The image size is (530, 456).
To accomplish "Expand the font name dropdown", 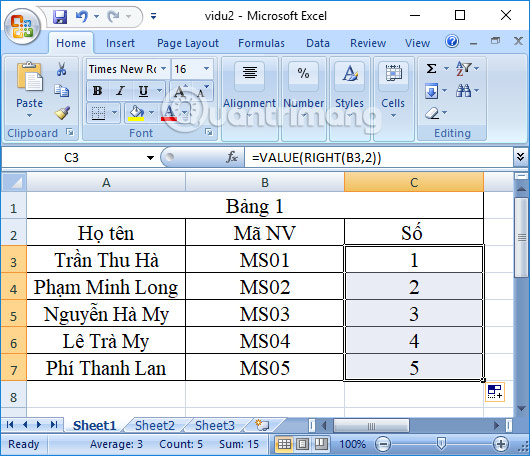I will pyautogui.click(x=164, y=69).
